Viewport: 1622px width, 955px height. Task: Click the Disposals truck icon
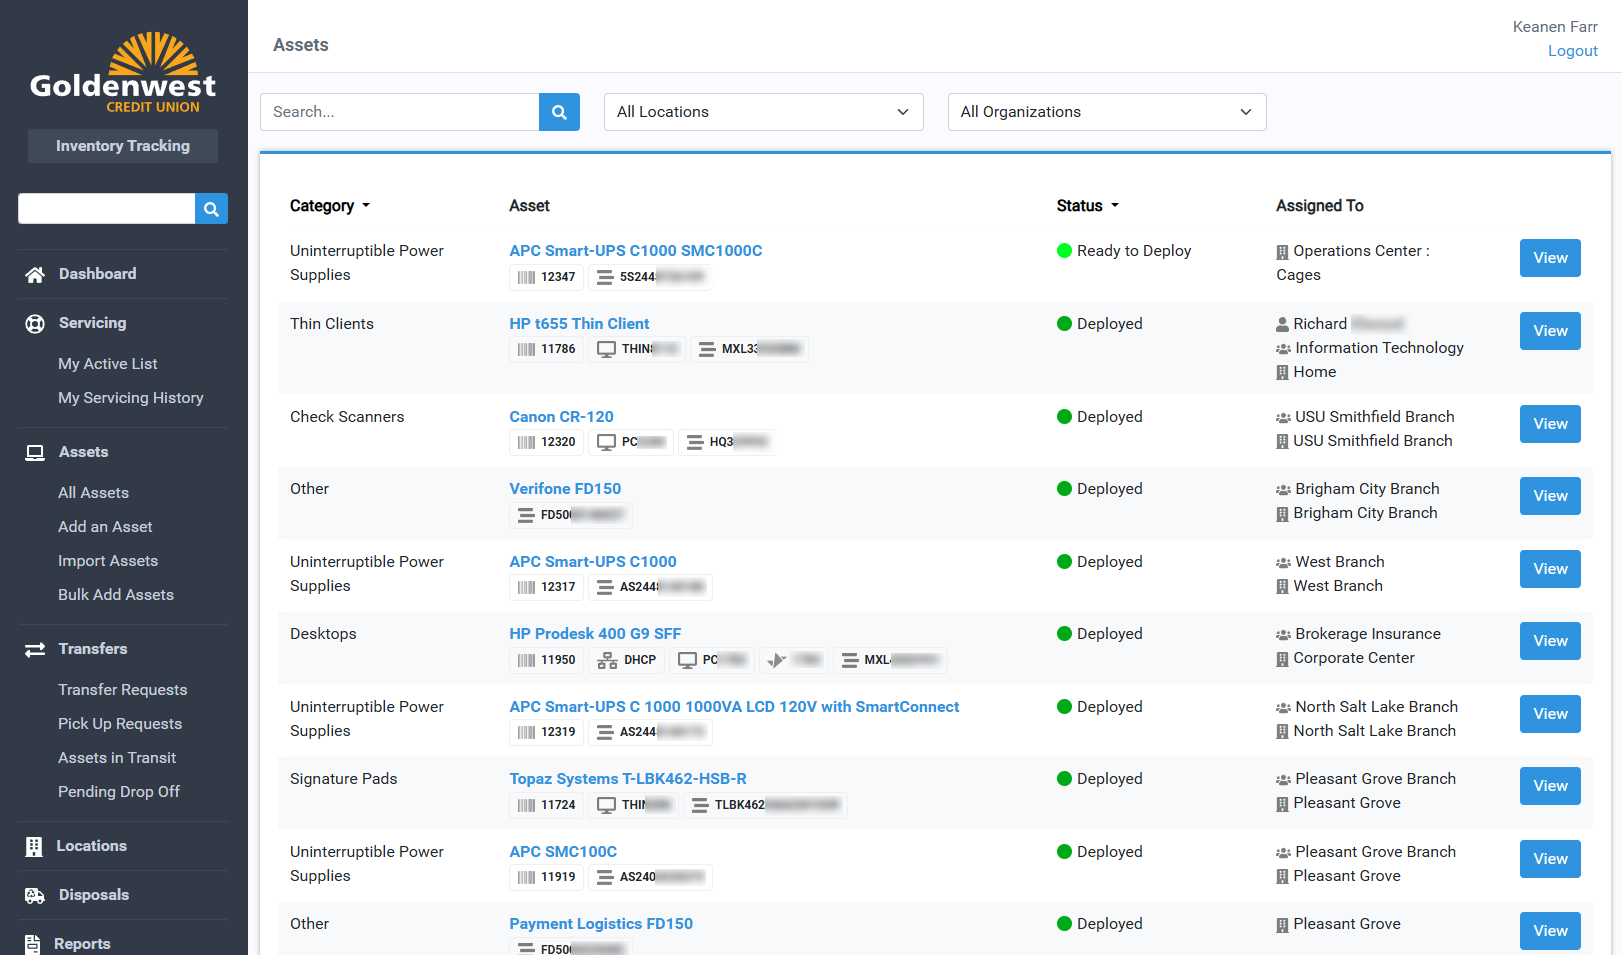click(35, 896)
